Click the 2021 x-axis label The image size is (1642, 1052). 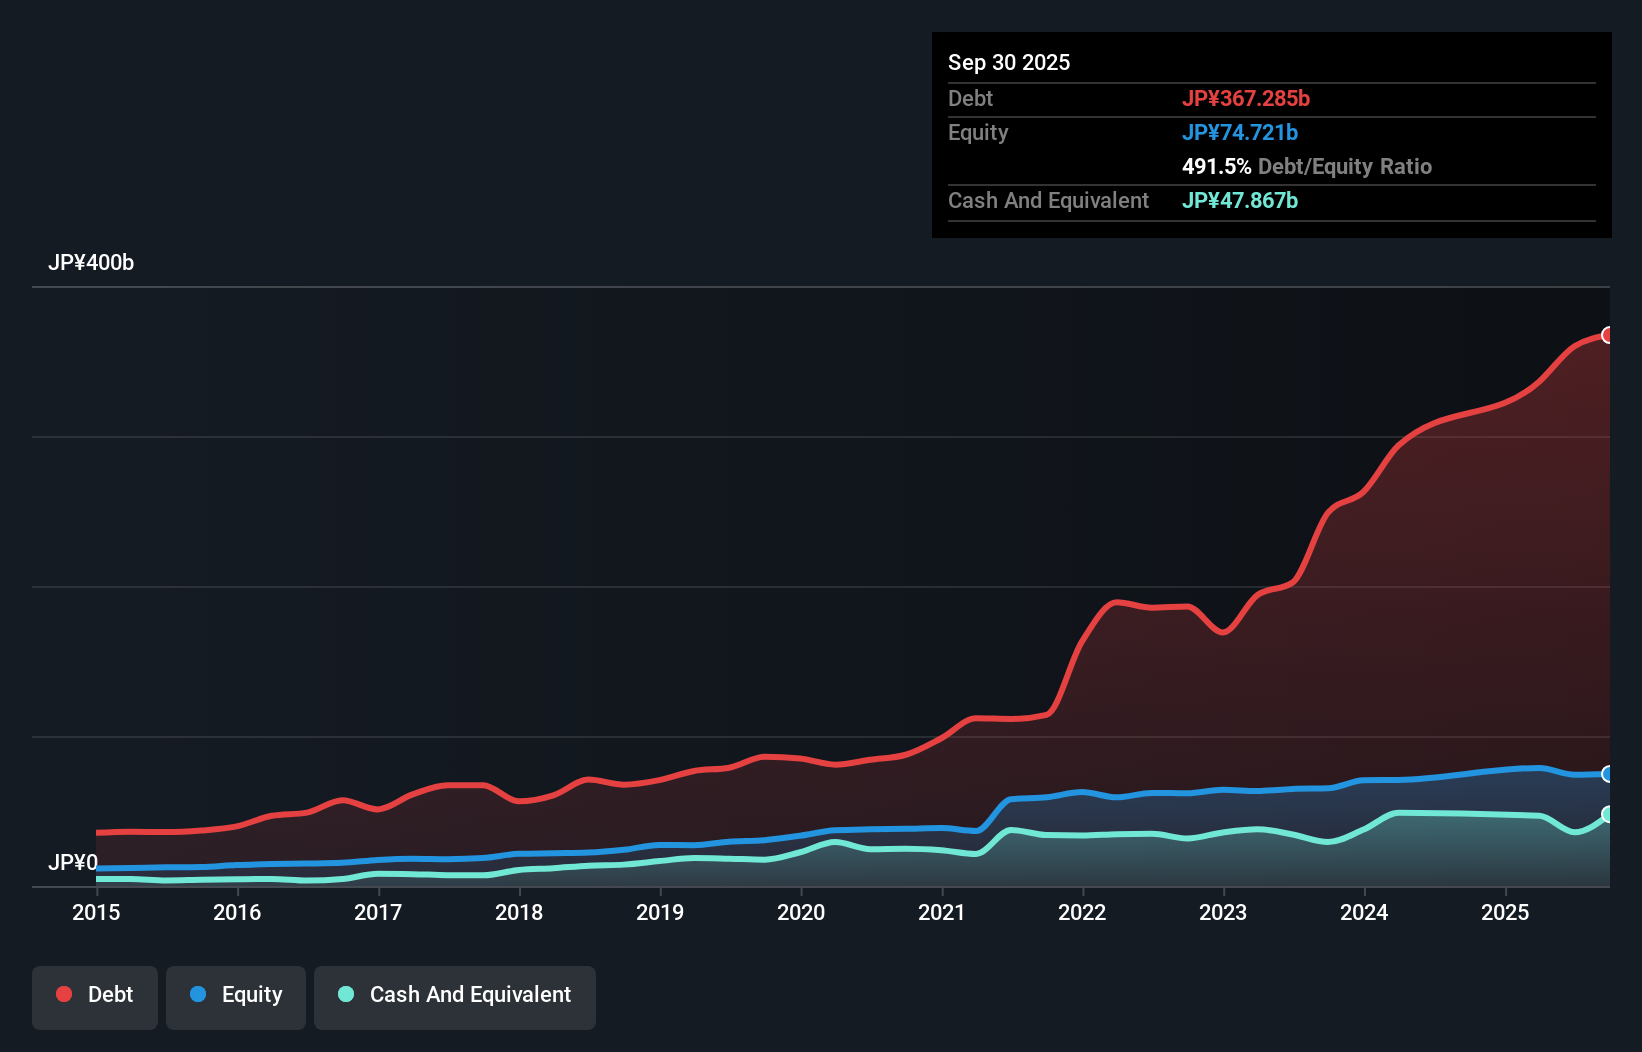pyautogui.click(x=942, y=912)
